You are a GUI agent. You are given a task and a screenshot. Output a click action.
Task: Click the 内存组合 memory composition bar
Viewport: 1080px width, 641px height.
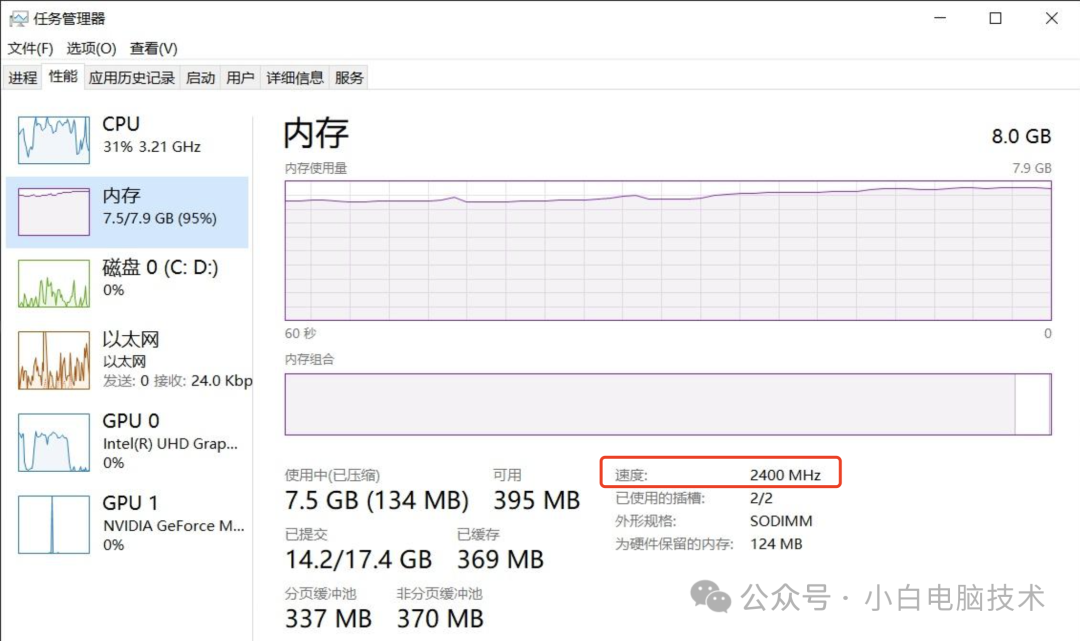(667, 404)
